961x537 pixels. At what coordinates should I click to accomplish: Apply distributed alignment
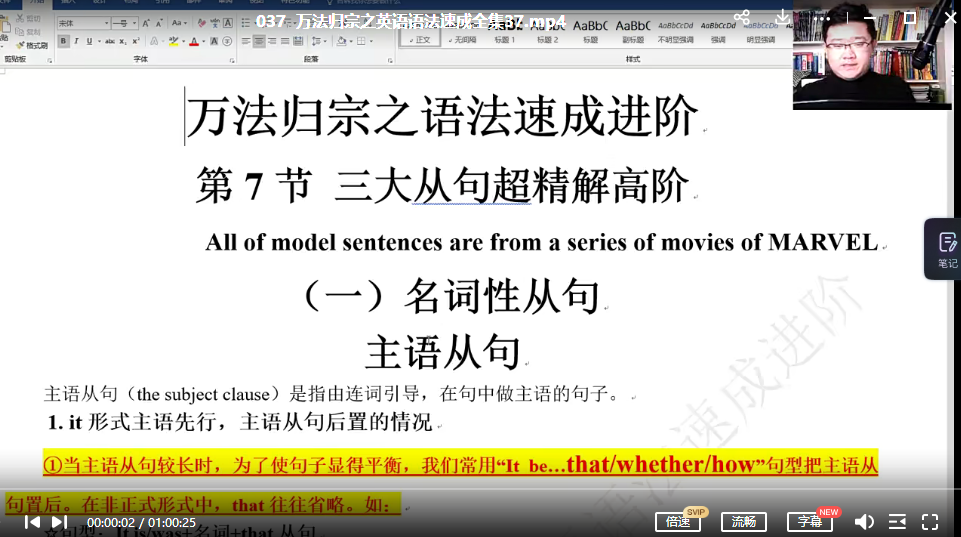point(298,41)
